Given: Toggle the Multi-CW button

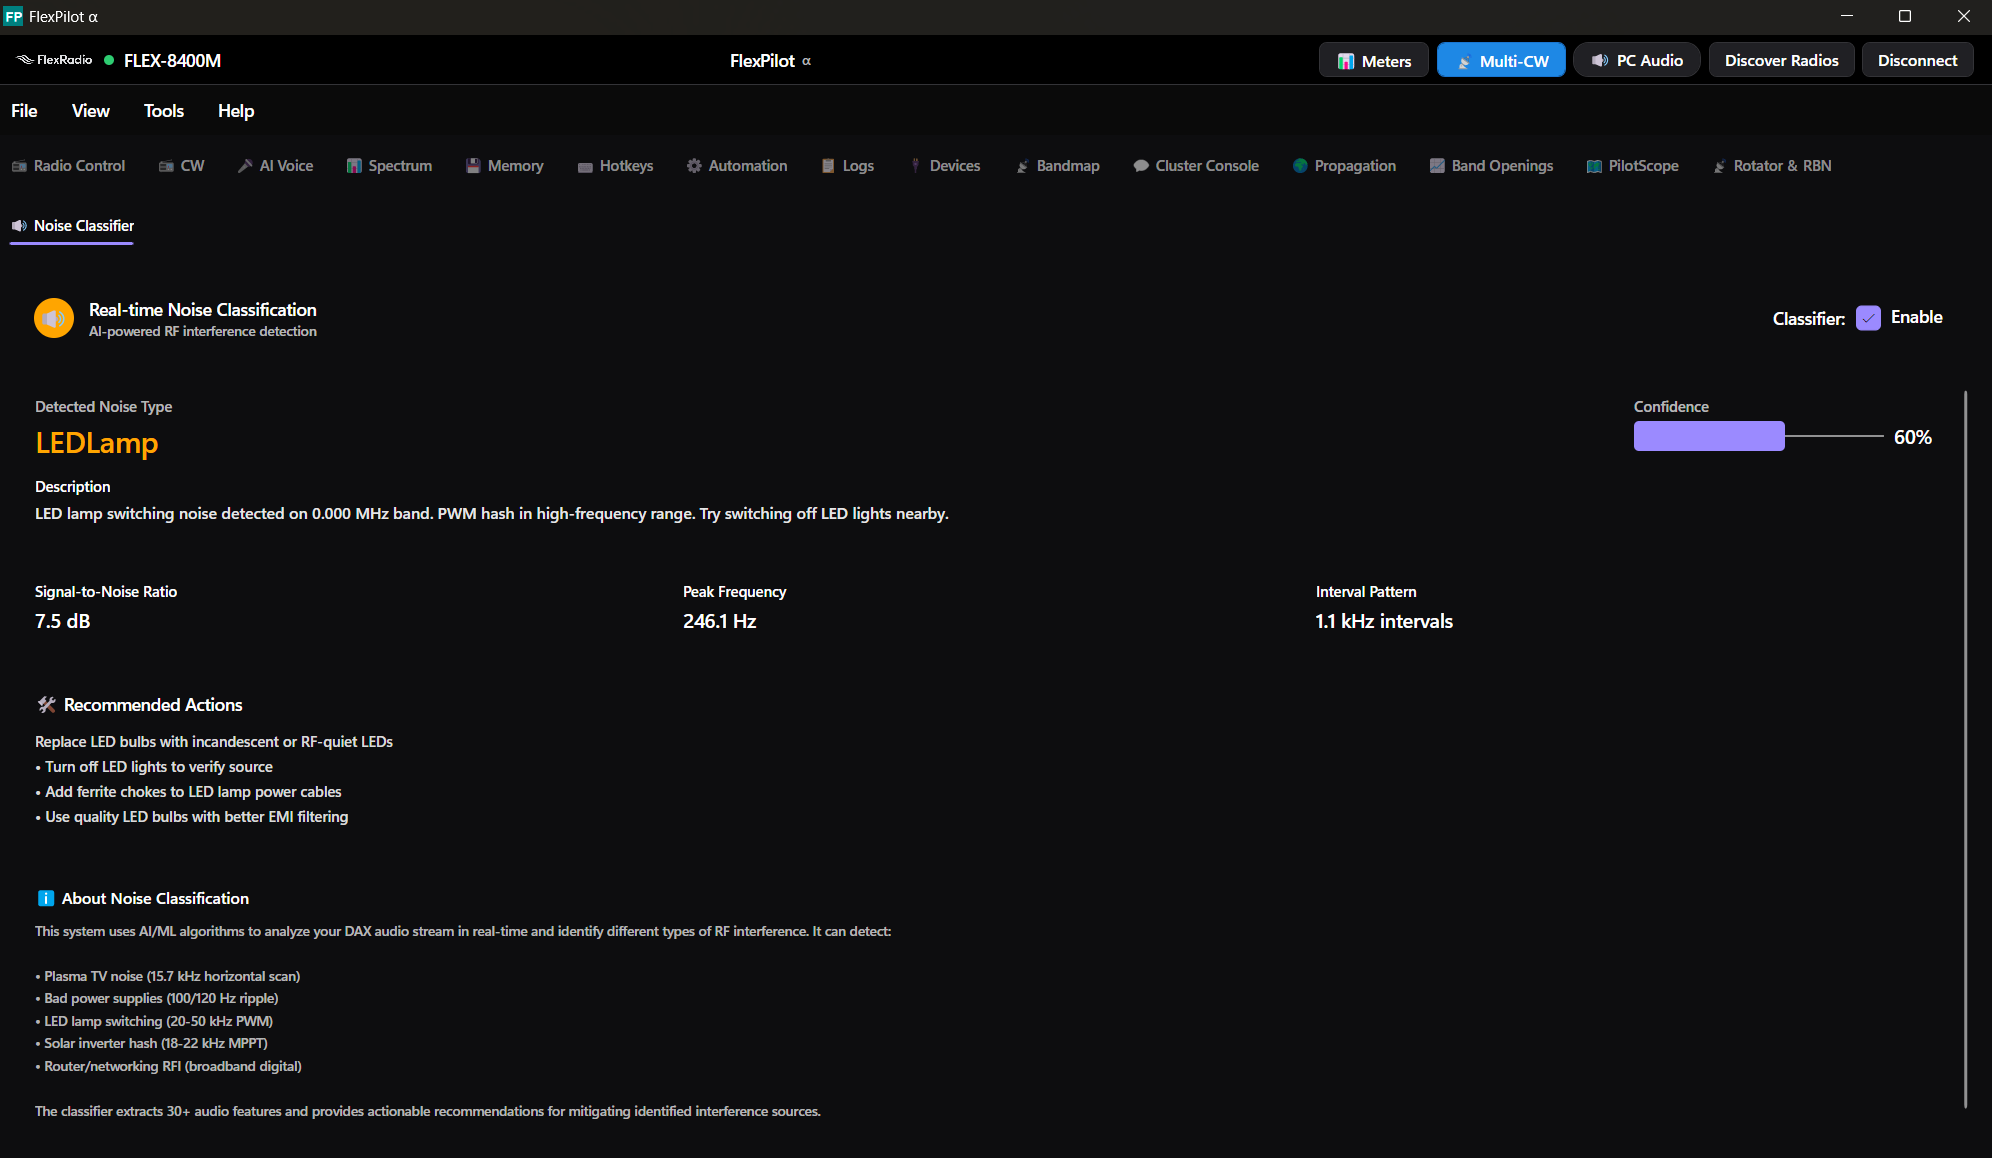Looking at the screenshot, I should pos(1501,61).
